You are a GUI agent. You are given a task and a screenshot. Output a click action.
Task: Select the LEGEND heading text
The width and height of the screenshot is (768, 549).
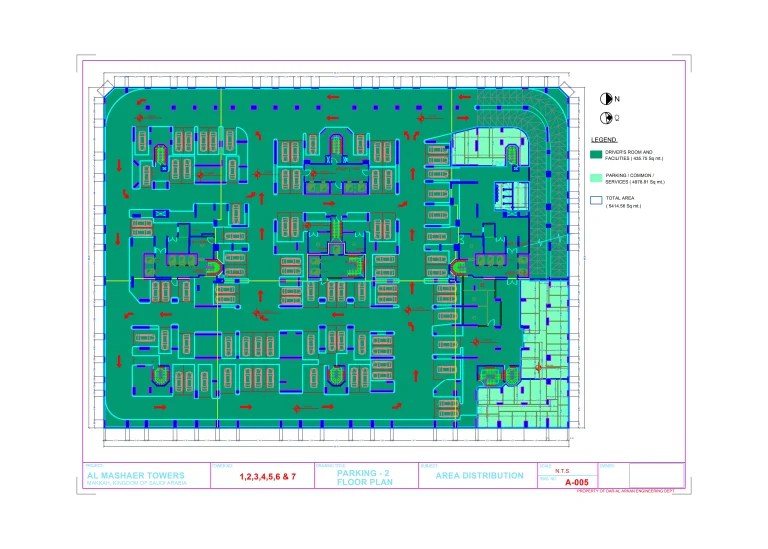[x=604, y=139]
